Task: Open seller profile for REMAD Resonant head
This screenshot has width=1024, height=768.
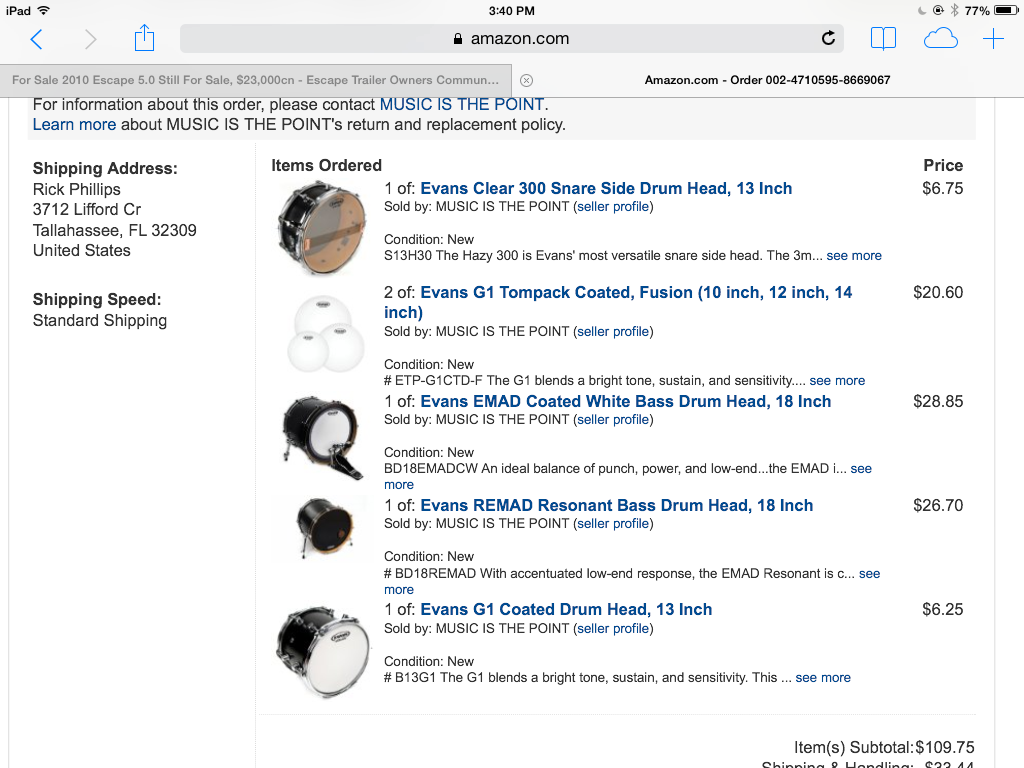Action: 613,523
